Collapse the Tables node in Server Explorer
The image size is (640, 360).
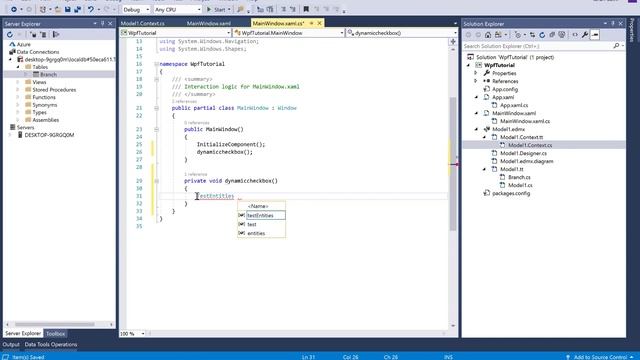click(18, 67)
